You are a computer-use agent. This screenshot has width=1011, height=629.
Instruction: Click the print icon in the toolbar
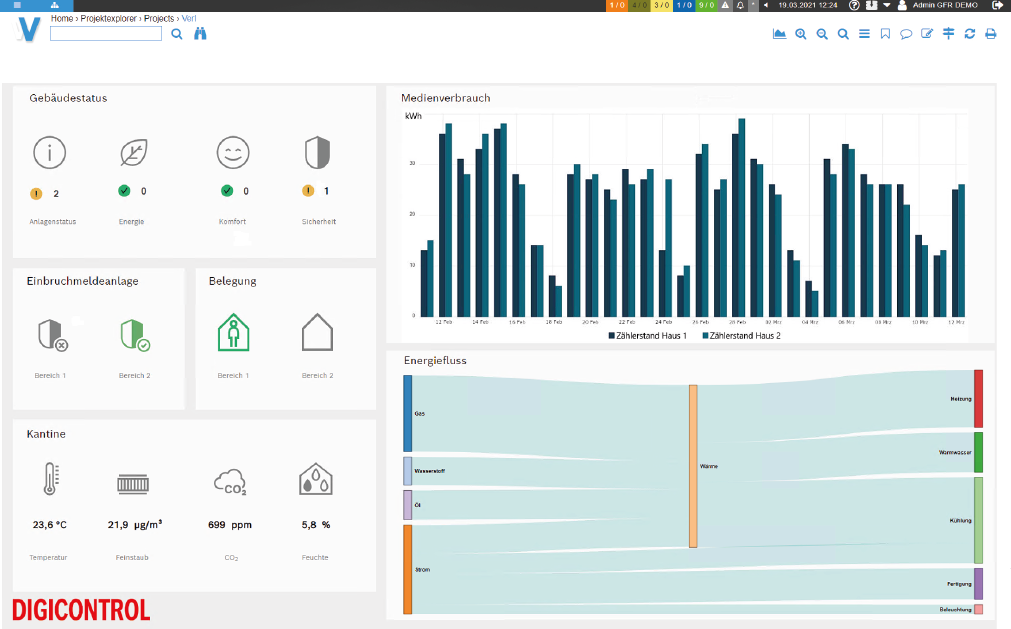990,34
